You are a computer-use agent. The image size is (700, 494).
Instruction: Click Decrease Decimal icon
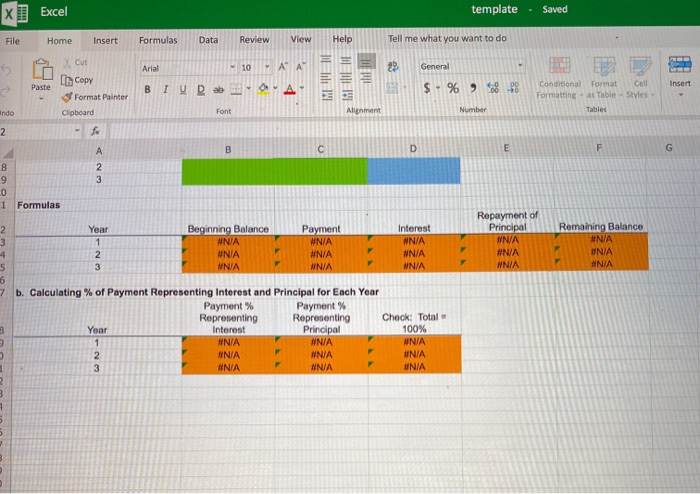tap(513, 87)
